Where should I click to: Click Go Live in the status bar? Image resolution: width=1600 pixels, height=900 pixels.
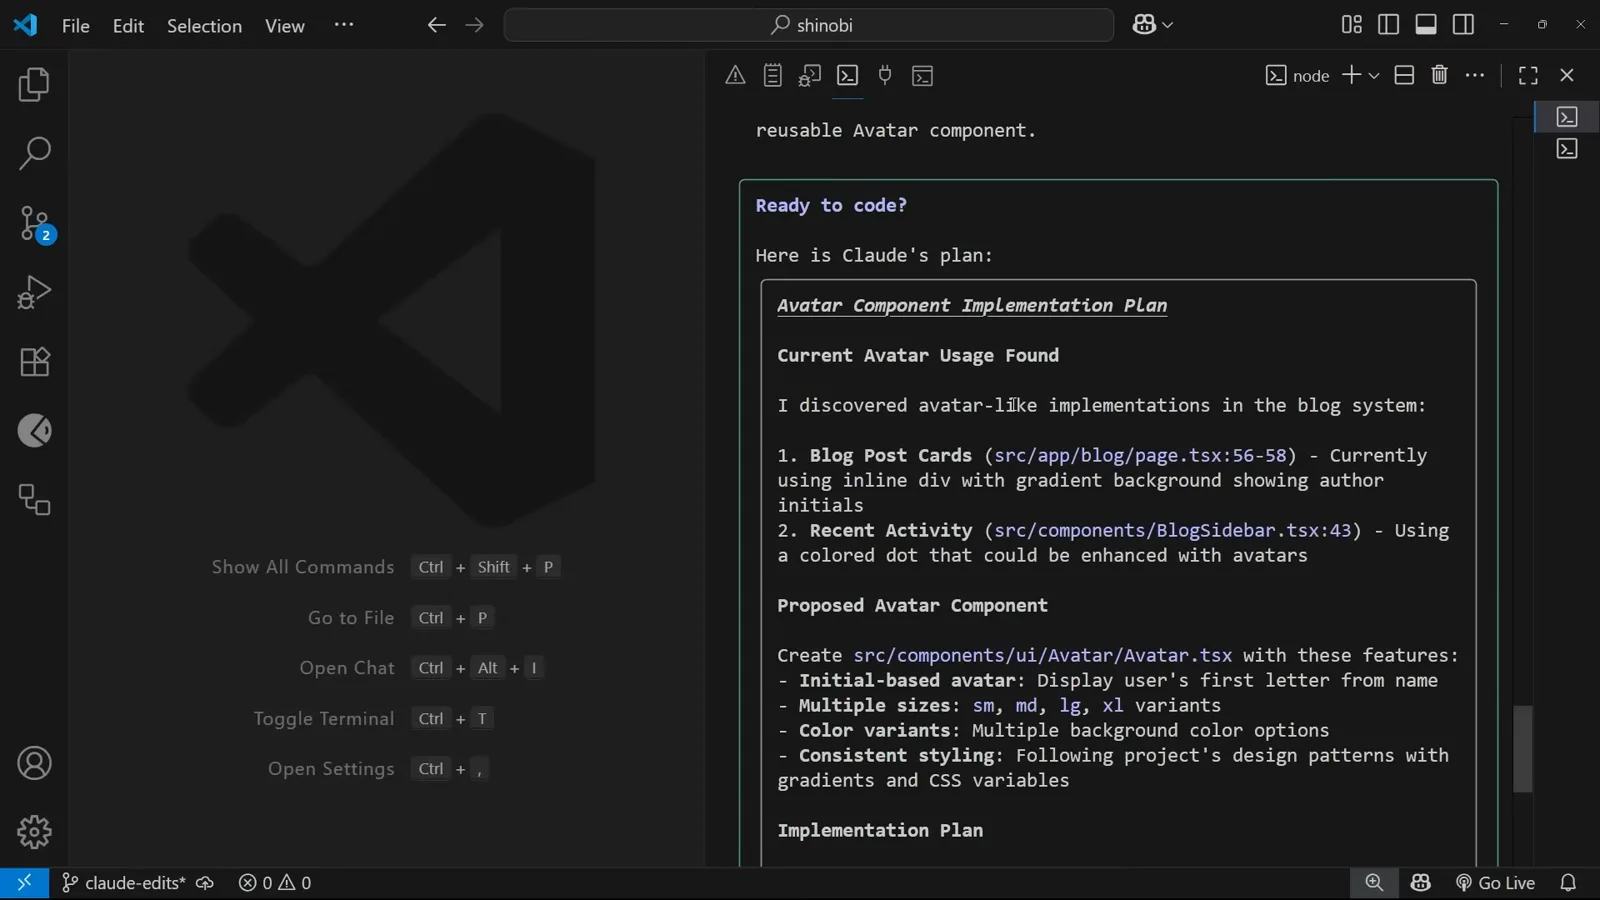(1495, 883)
